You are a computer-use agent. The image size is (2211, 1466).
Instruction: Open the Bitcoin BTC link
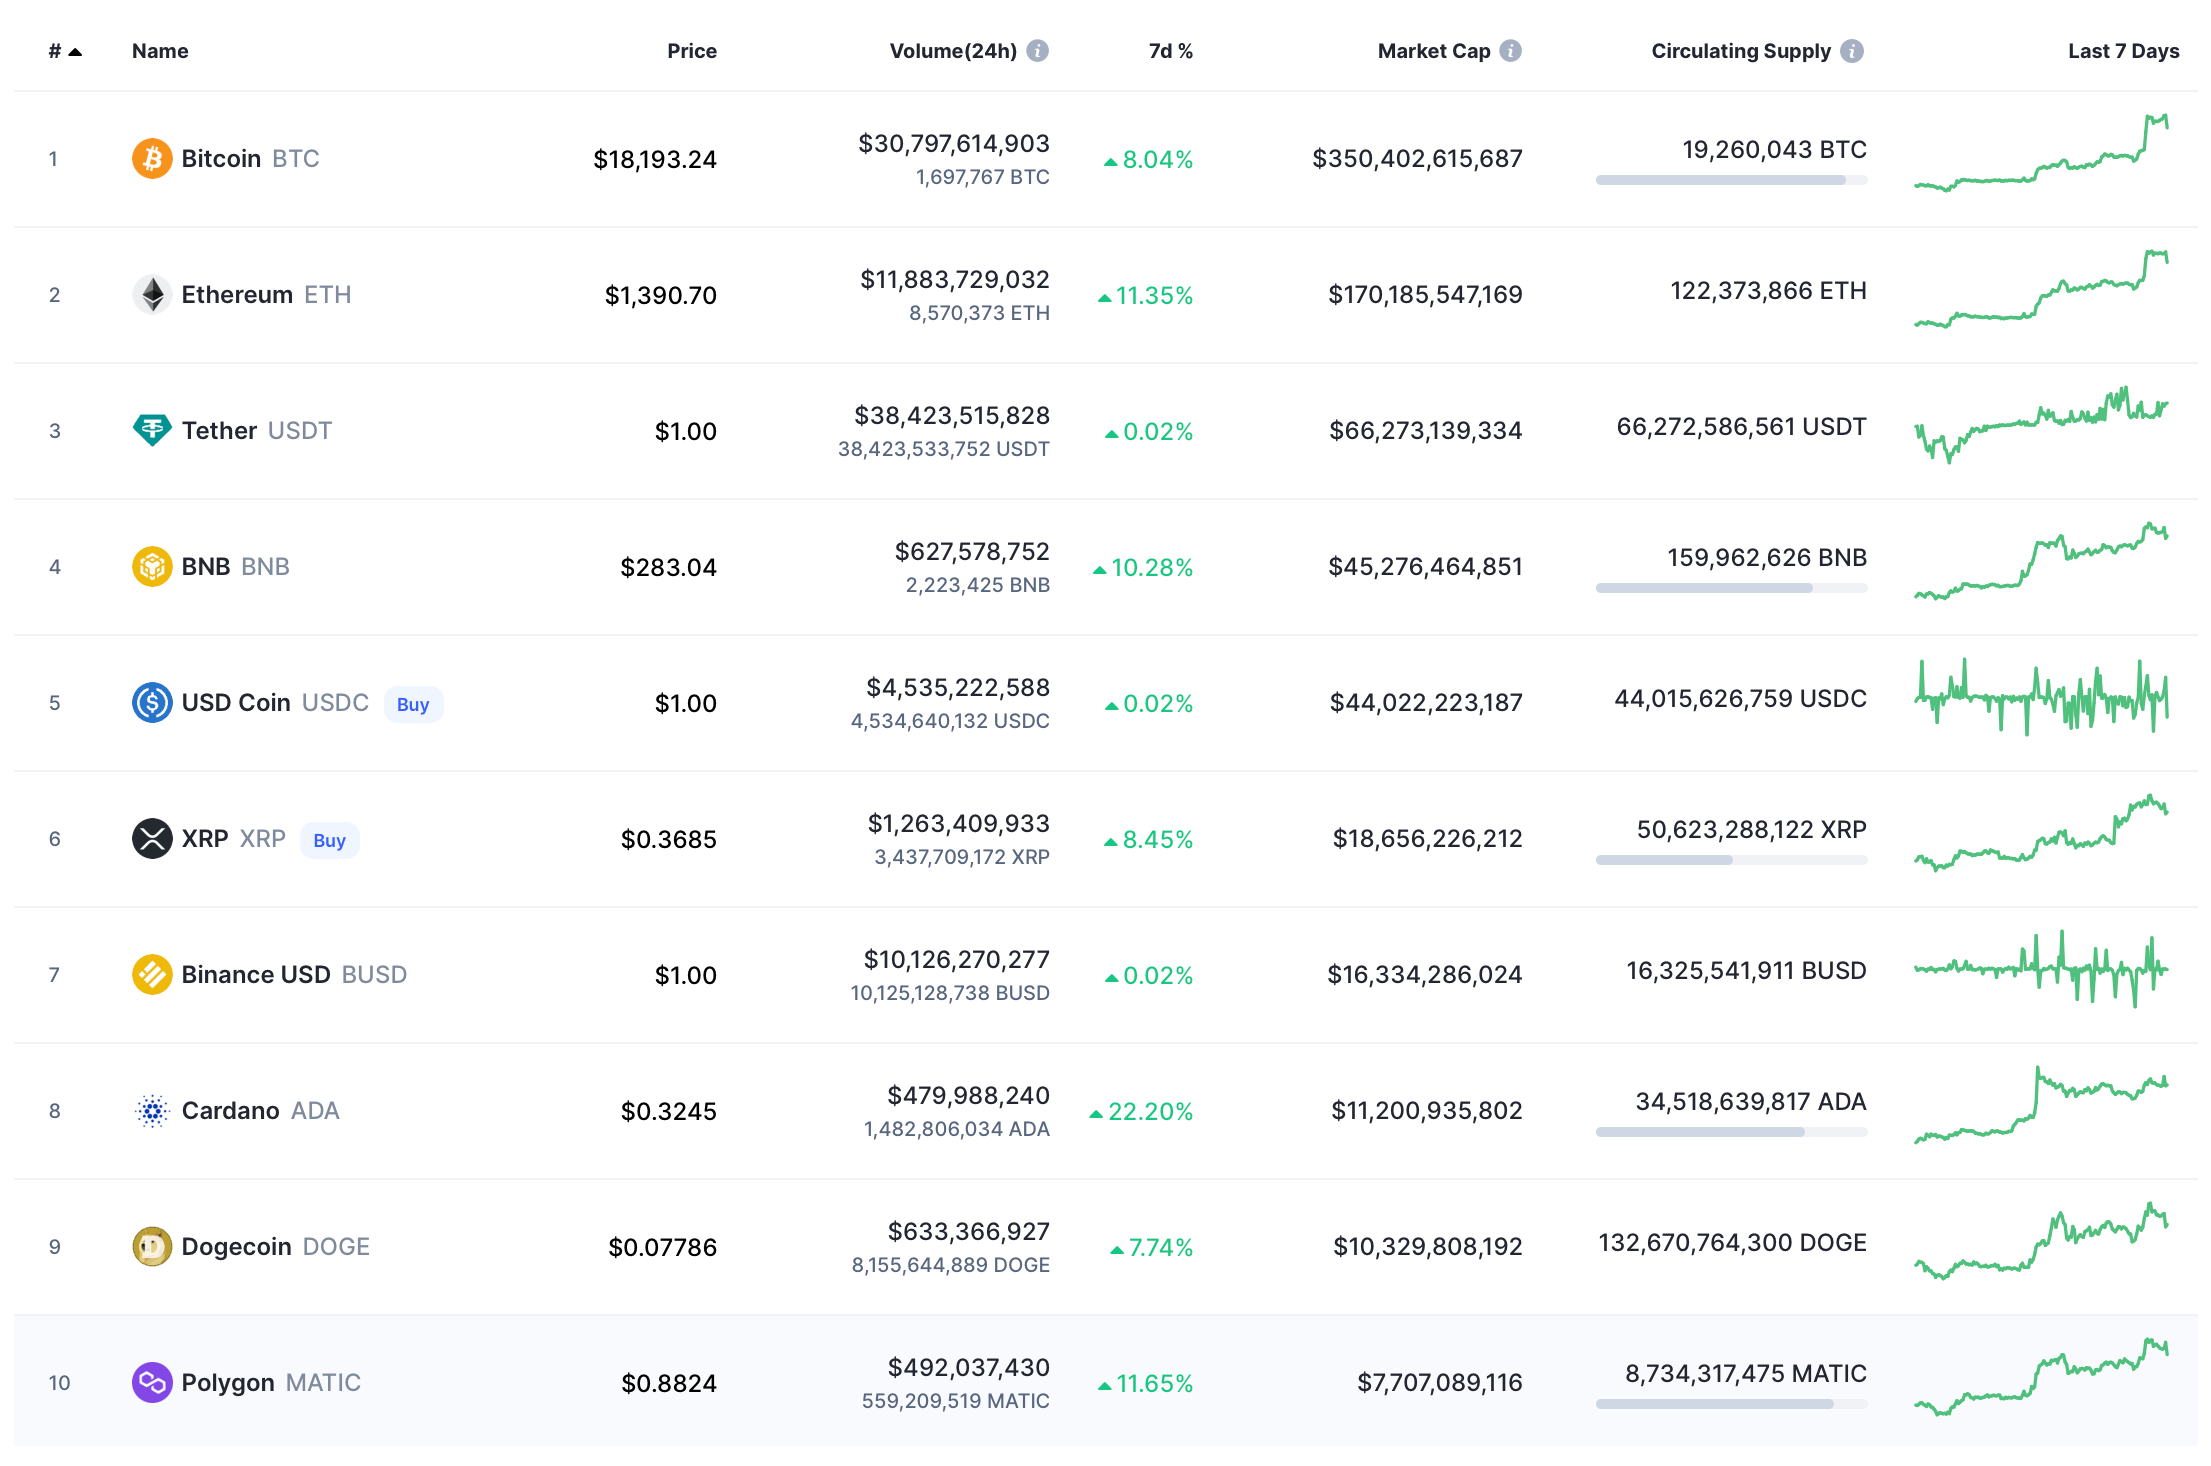pyautogui.click(x=250, y=158)
